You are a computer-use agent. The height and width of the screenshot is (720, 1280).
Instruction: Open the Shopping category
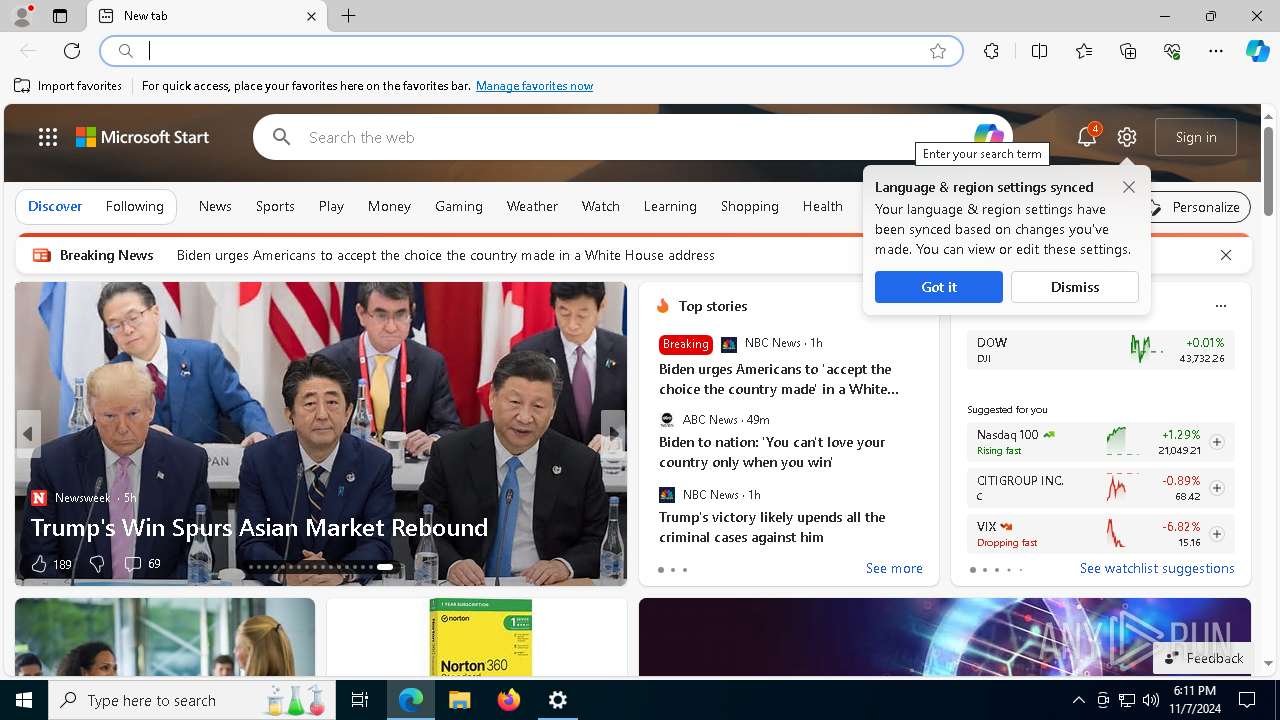[749, 206]
